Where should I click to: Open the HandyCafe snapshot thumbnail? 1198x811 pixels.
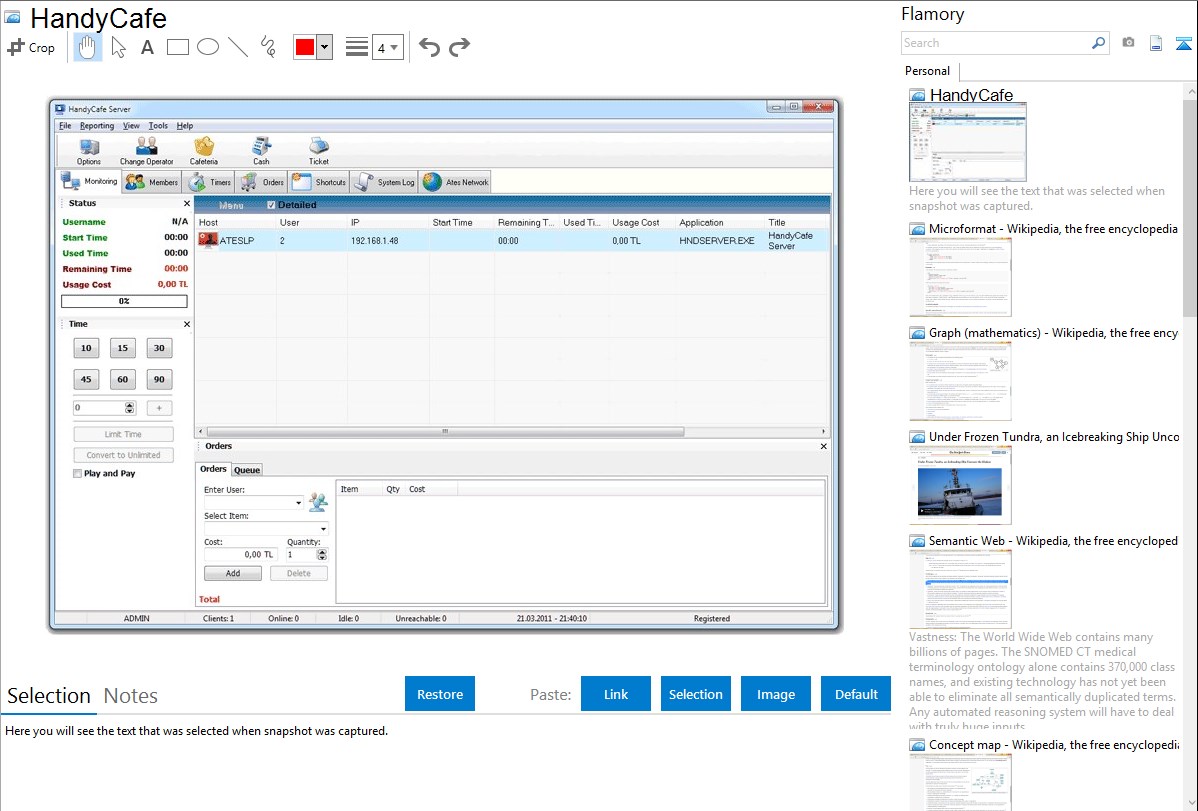coord(967,143)
